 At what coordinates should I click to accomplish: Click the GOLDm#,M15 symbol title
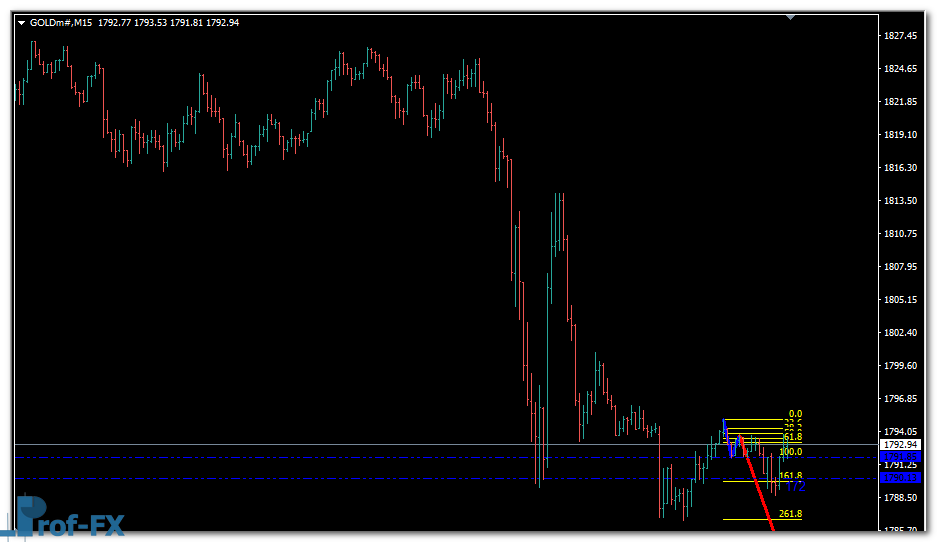tap(61, 22)
